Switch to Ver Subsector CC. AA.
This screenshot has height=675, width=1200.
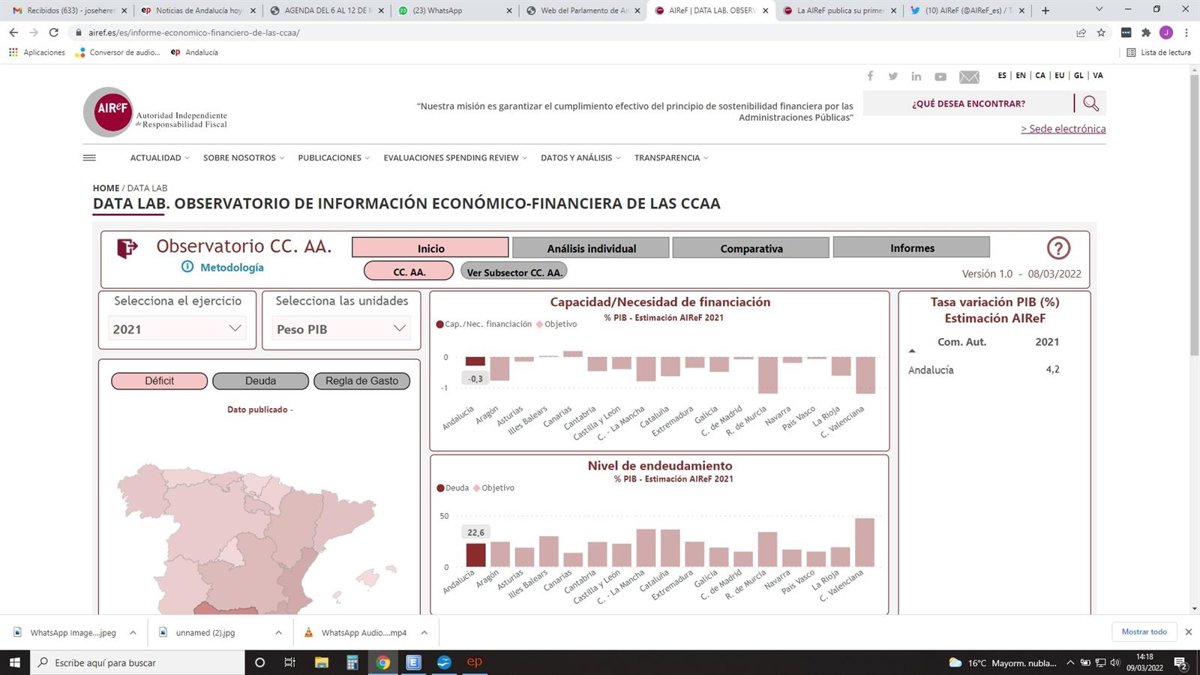coord(514,271)
